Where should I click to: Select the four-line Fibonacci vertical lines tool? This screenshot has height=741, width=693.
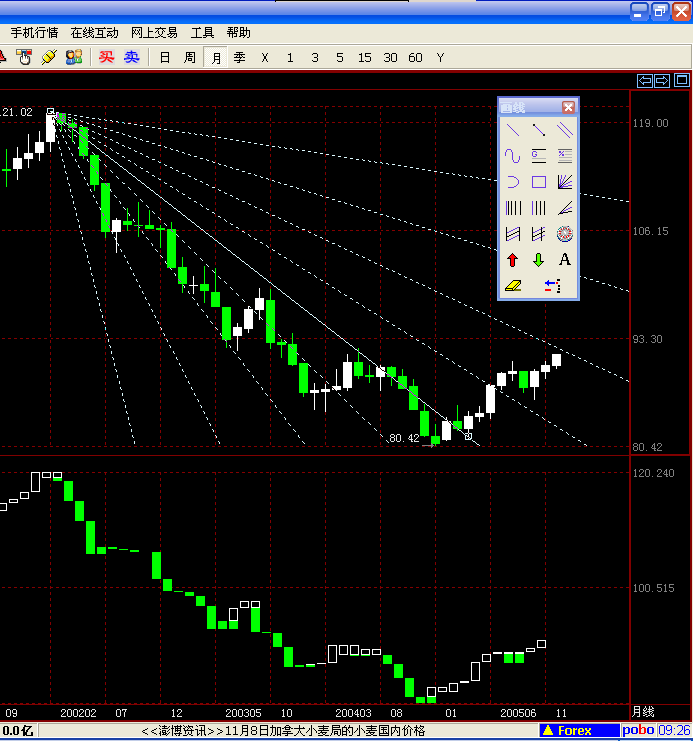tap(539, 208)
